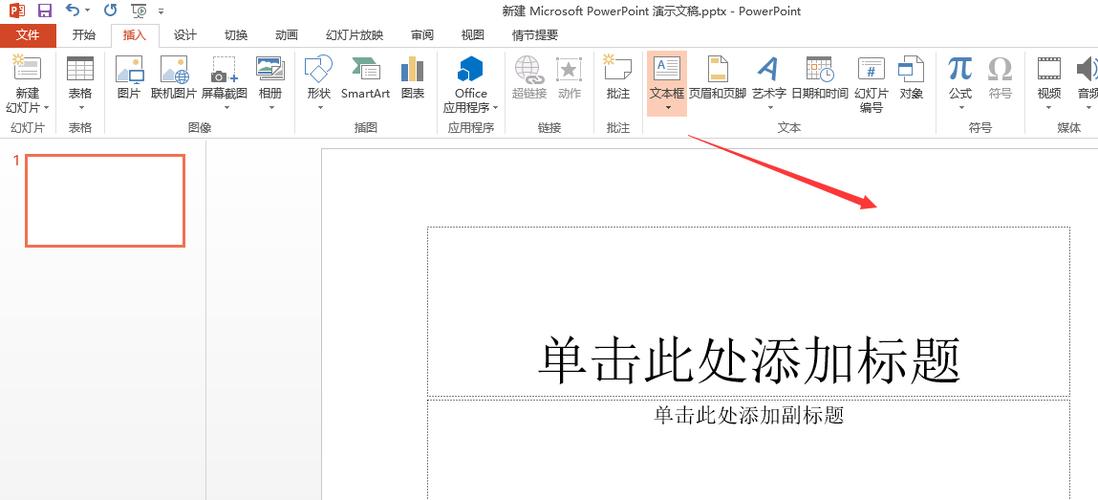
Task: Open 页眉和页脚 dialog
Action: (718, 77)
